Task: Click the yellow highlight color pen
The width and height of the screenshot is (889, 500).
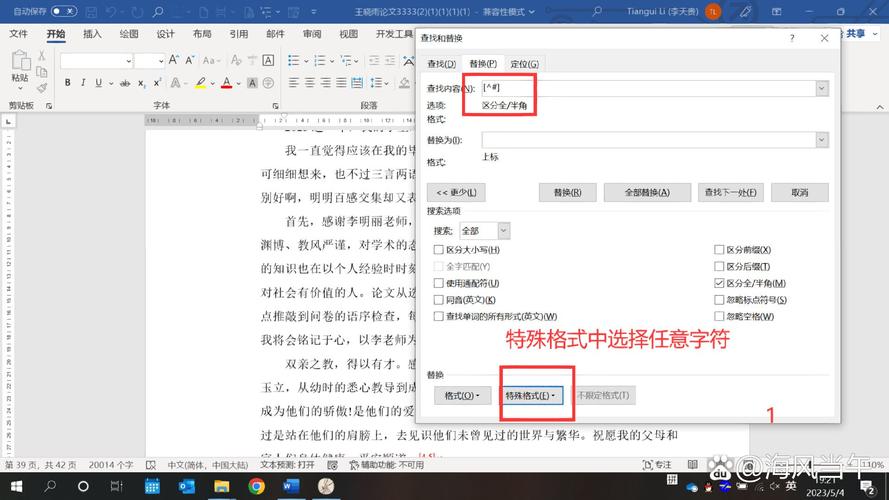Action: coord(201,83)
